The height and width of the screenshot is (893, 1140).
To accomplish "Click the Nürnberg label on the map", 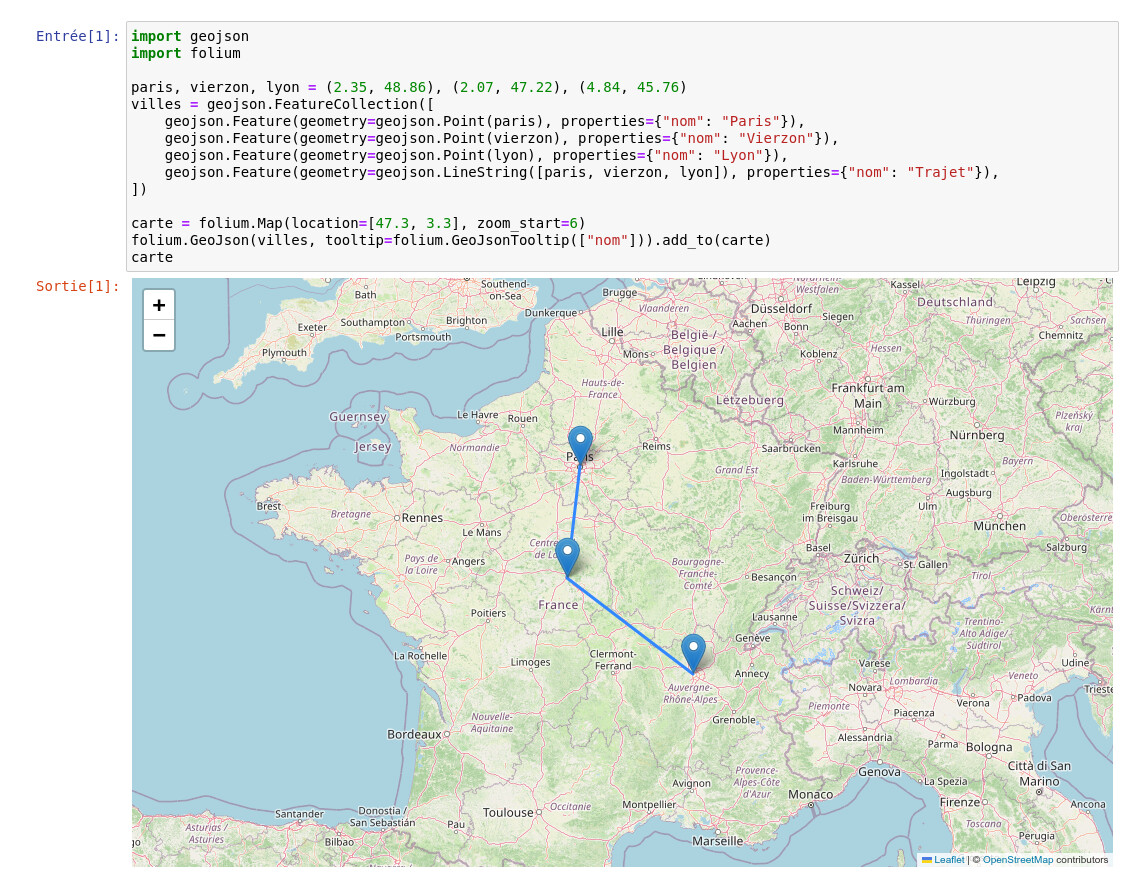I will click(976, 435).
